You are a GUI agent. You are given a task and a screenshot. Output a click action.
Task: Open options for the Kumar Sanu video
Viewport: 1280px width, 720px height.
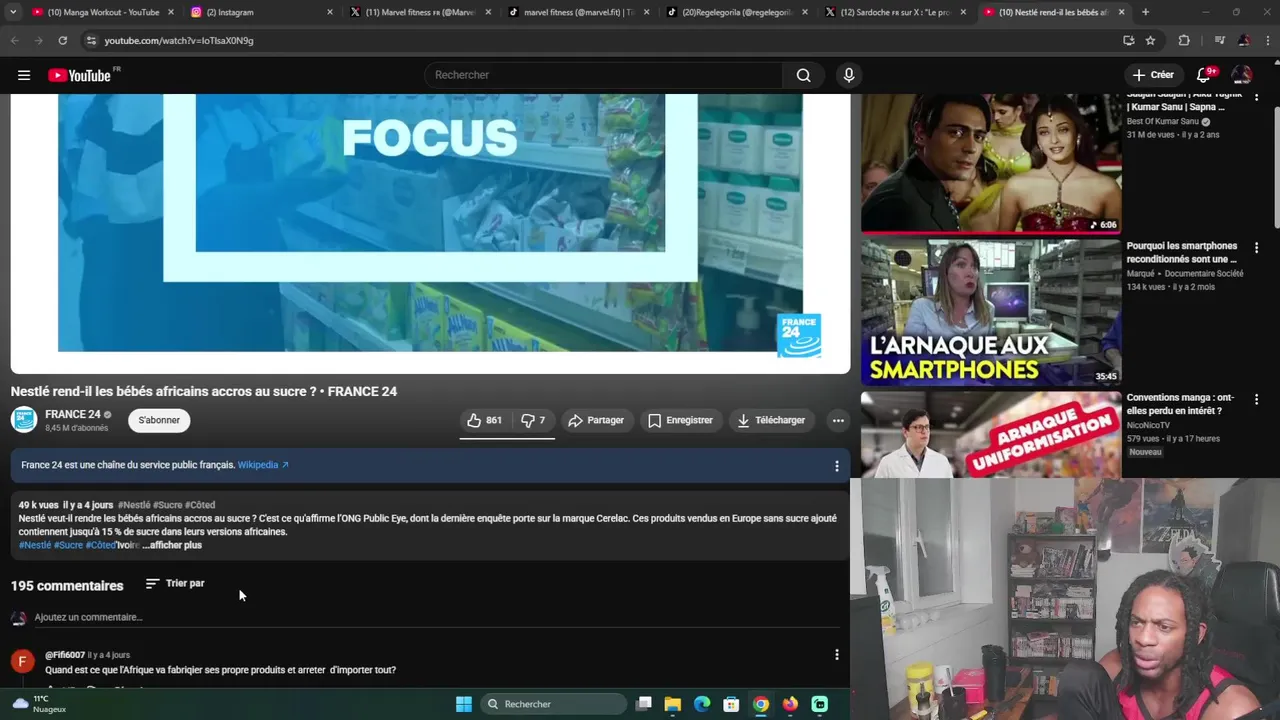tap(1257, 98)
